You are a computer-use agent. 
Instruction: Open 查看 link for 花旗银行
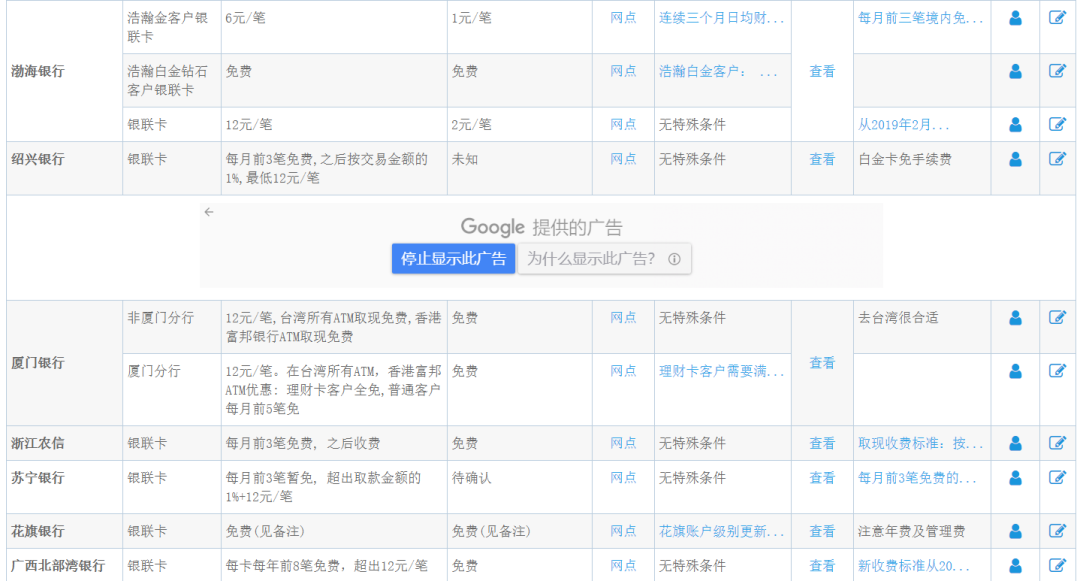822,531
